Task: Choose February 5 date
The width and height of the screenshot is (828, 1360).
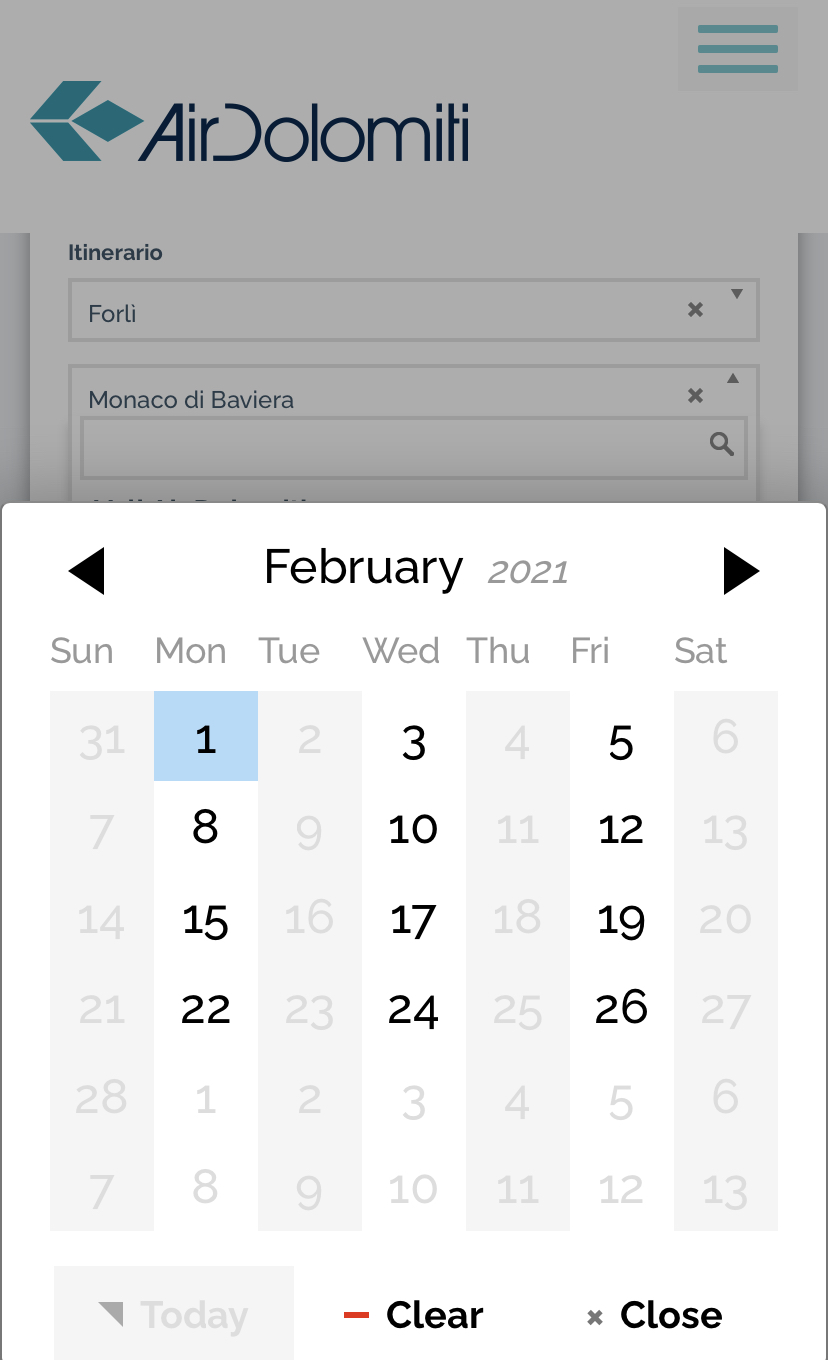Action: (x=621, y=743)
